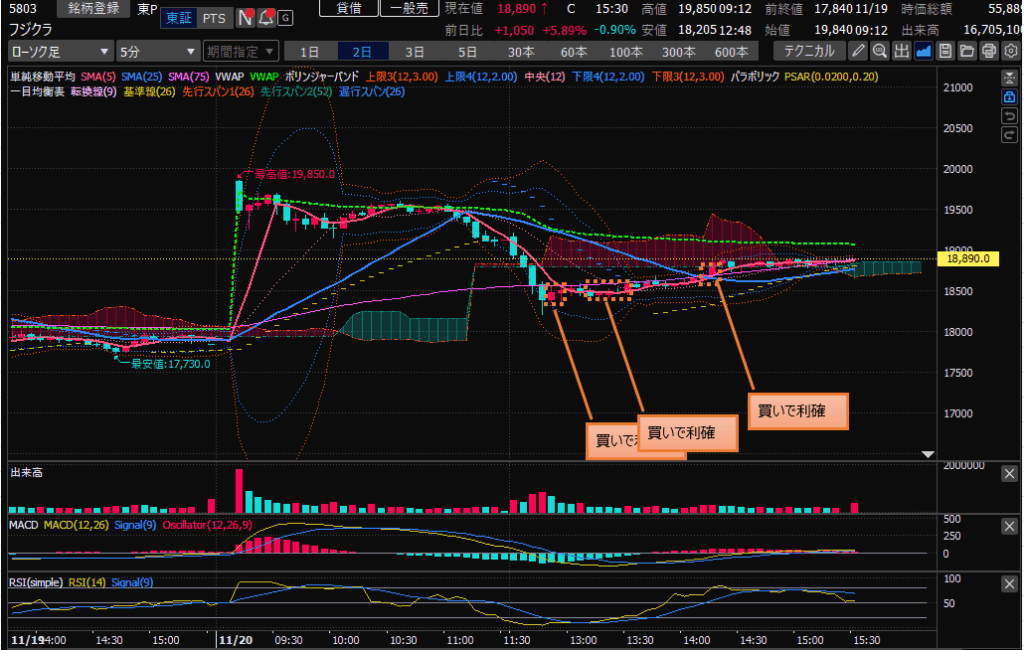Open the ローソク足 chart type dropdown
This screenshot has width=1024, height=650.
pos(59,51)
